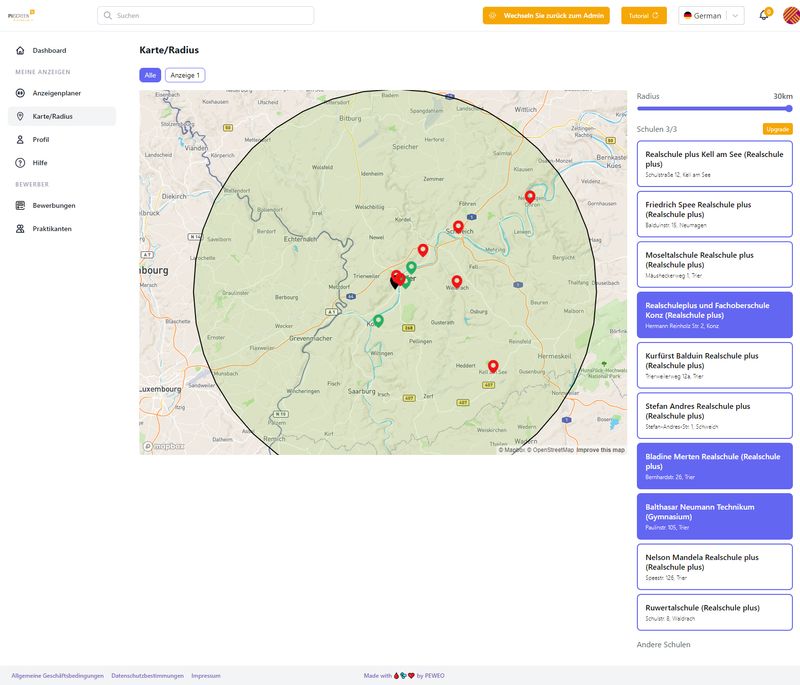
Task: Select the red map pin at Neumagen
Action: [x=530, y=196]
